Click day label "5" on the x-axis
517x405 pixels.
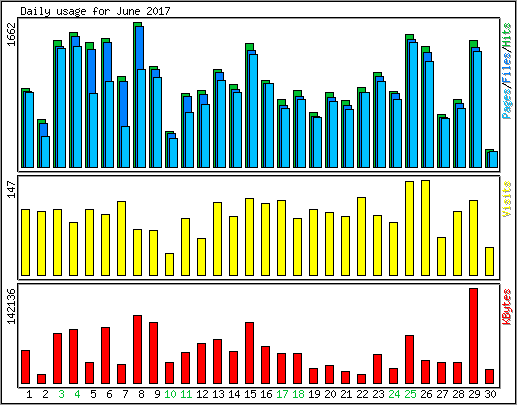(93, 394)
